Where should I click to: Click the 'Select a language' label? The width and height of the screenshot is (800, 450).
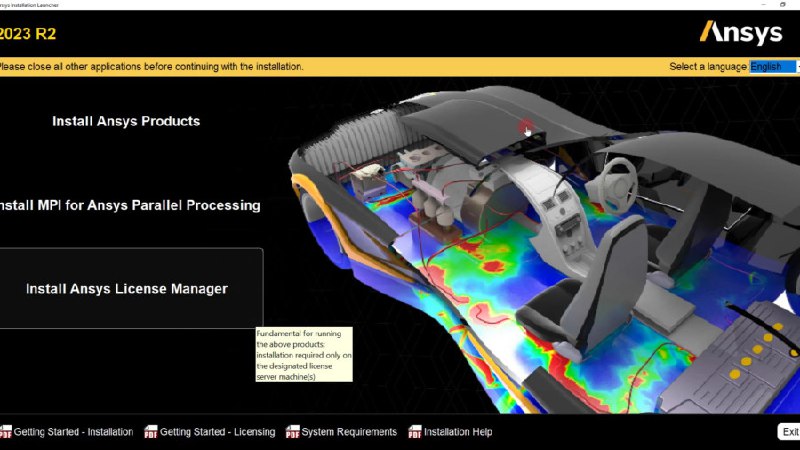708,66
